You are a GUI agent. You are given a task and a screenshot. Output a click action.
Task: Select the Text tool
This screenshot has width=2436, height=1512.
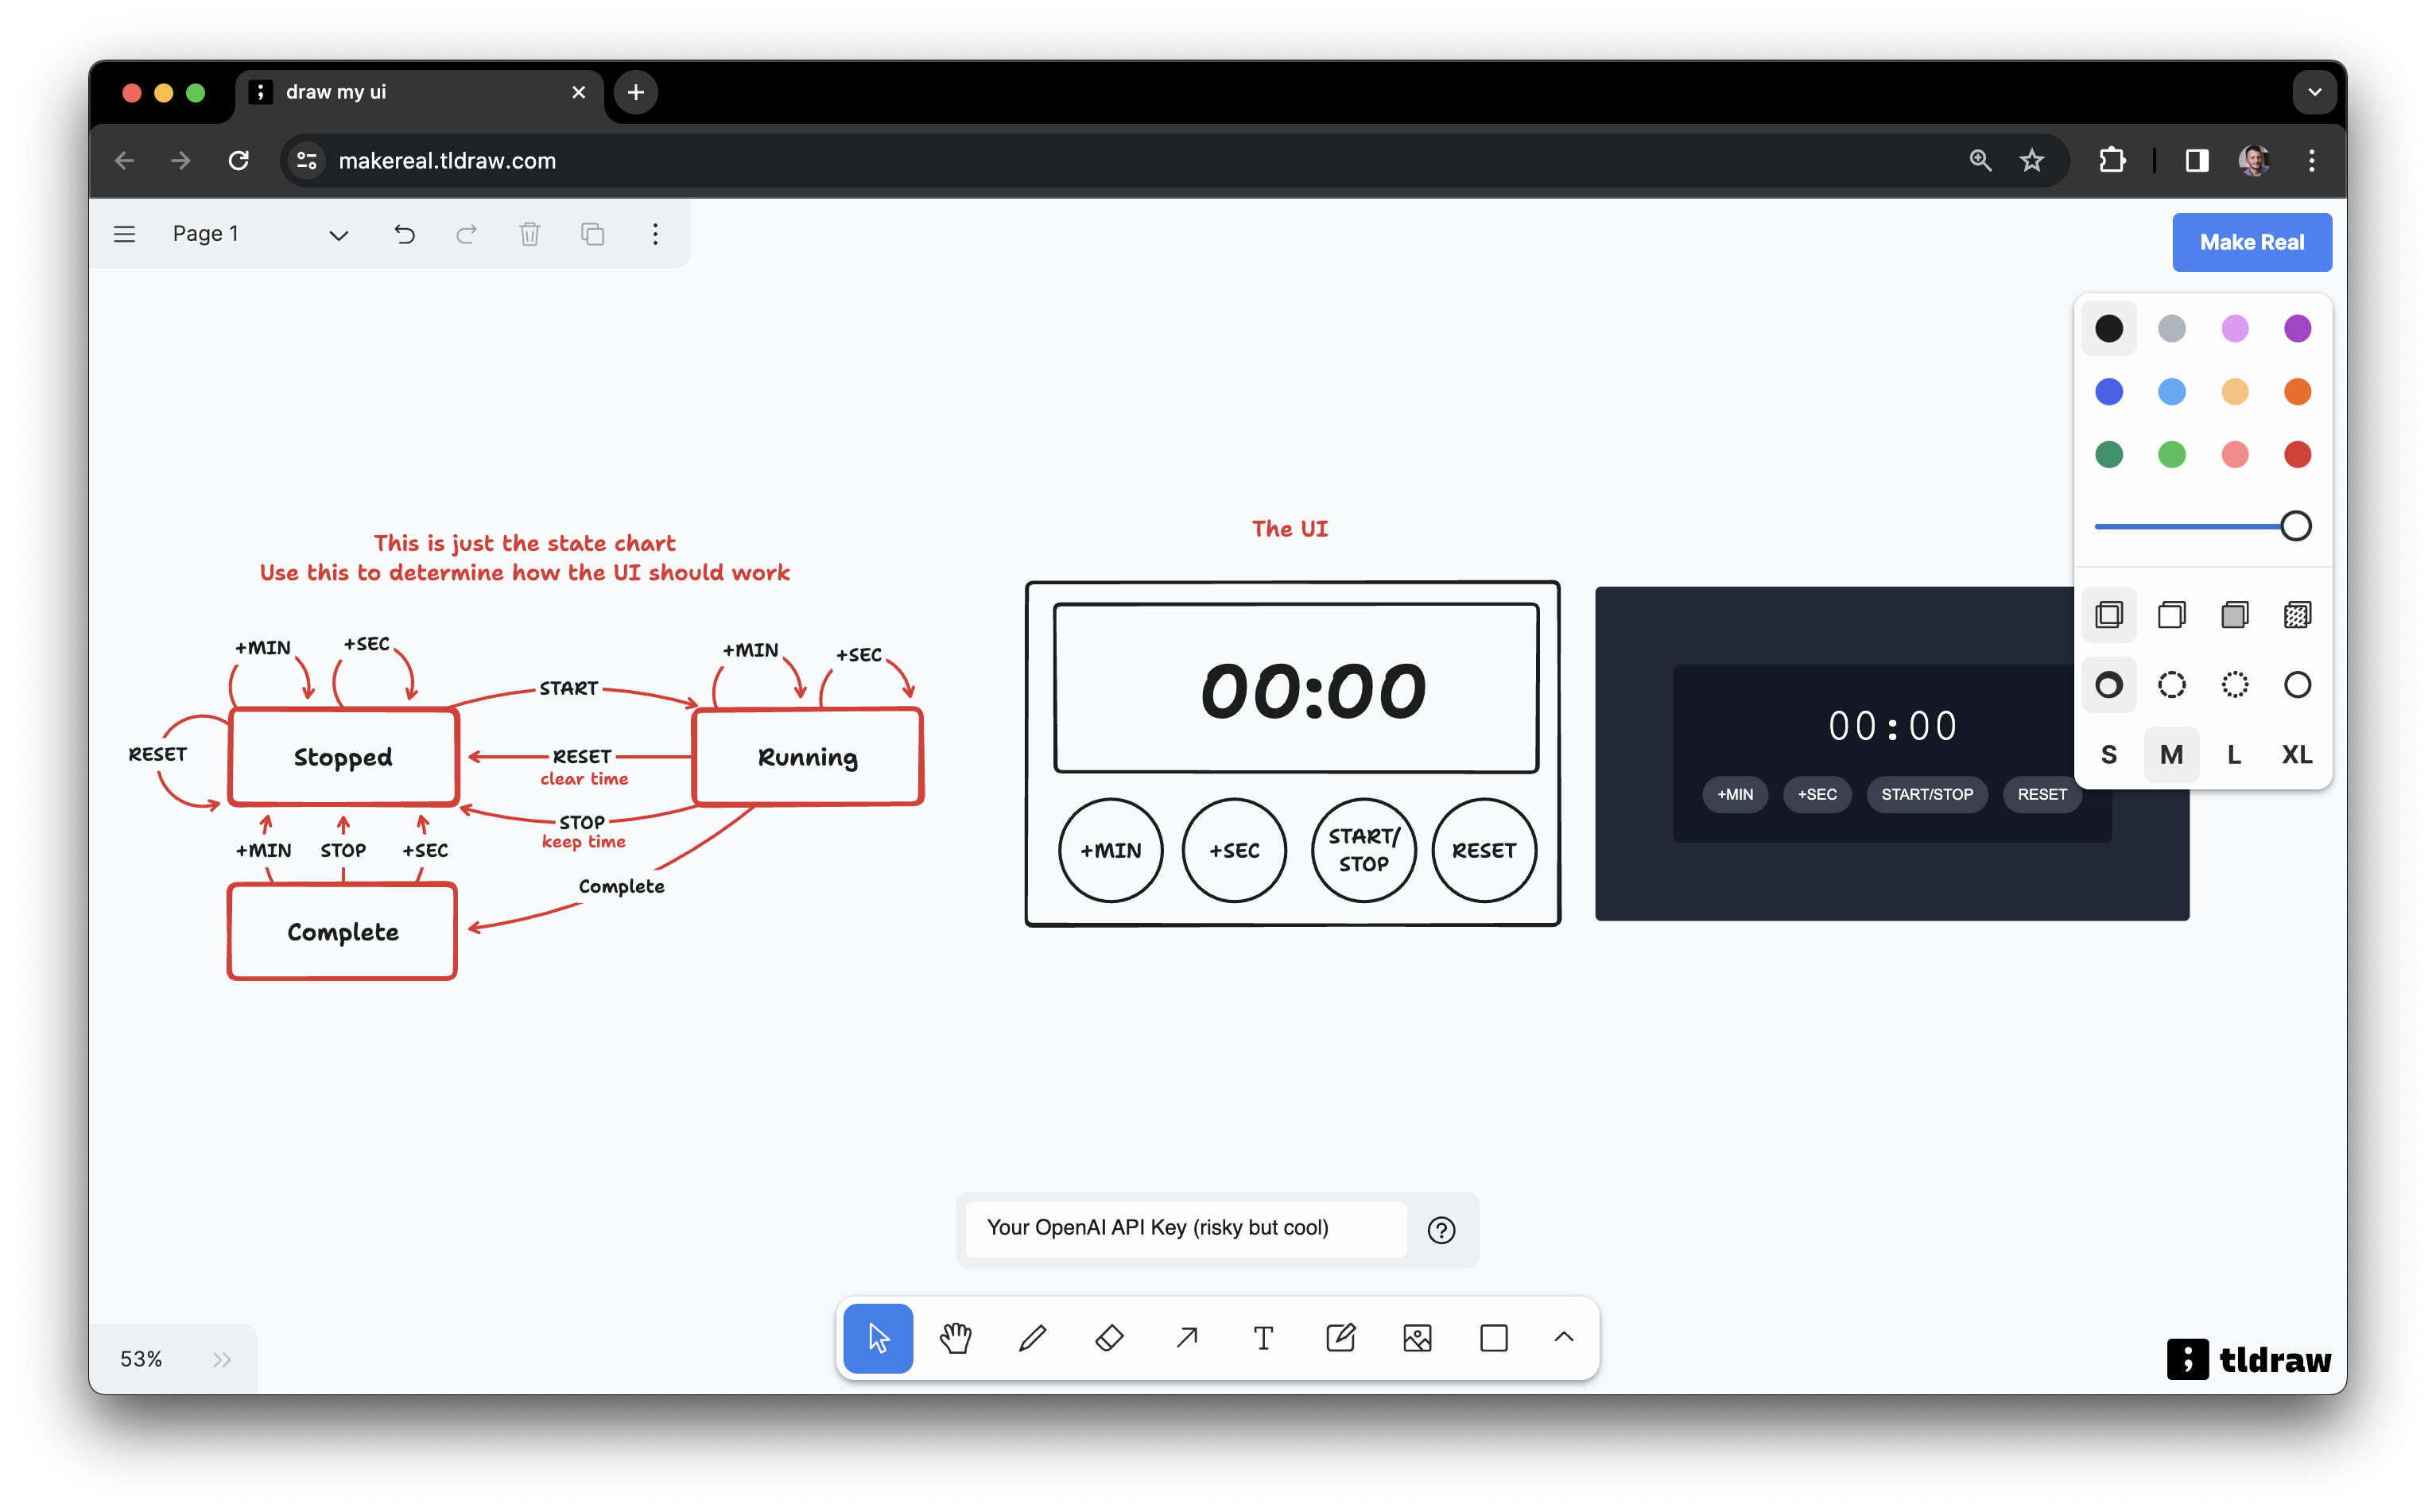tap(1264, 1337)
